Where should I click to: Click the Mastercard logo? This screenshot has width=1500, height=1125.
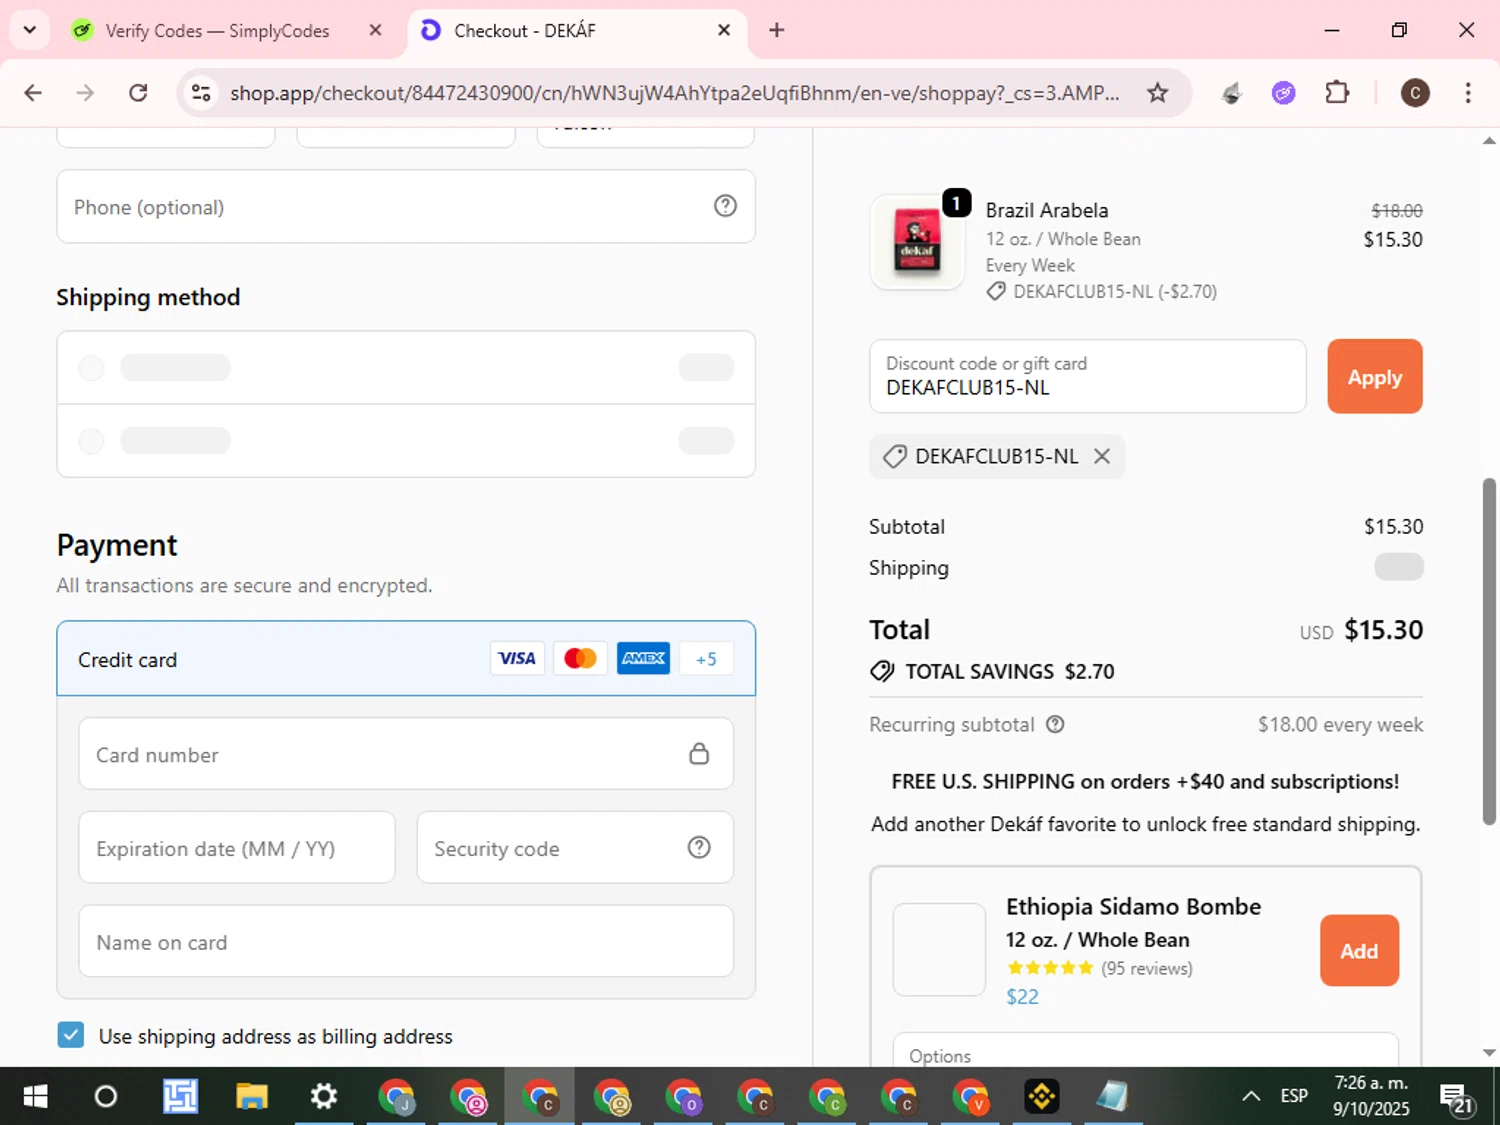[x=580, y=658]
